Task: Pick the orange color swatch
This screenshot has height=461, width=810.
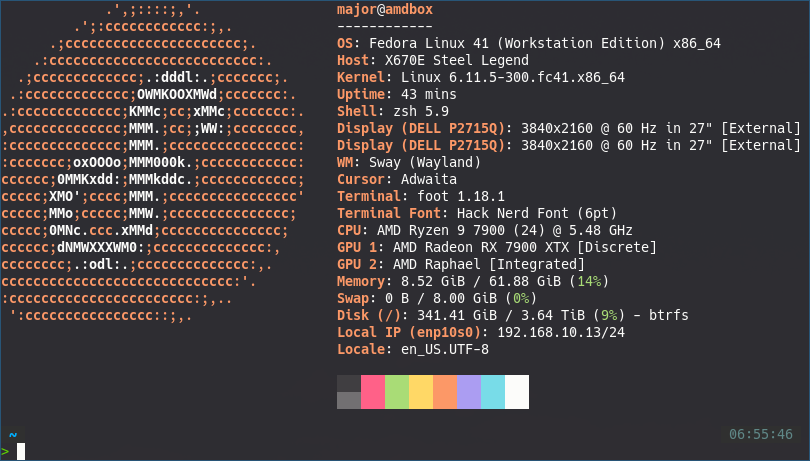Action: tap(445, 392)
